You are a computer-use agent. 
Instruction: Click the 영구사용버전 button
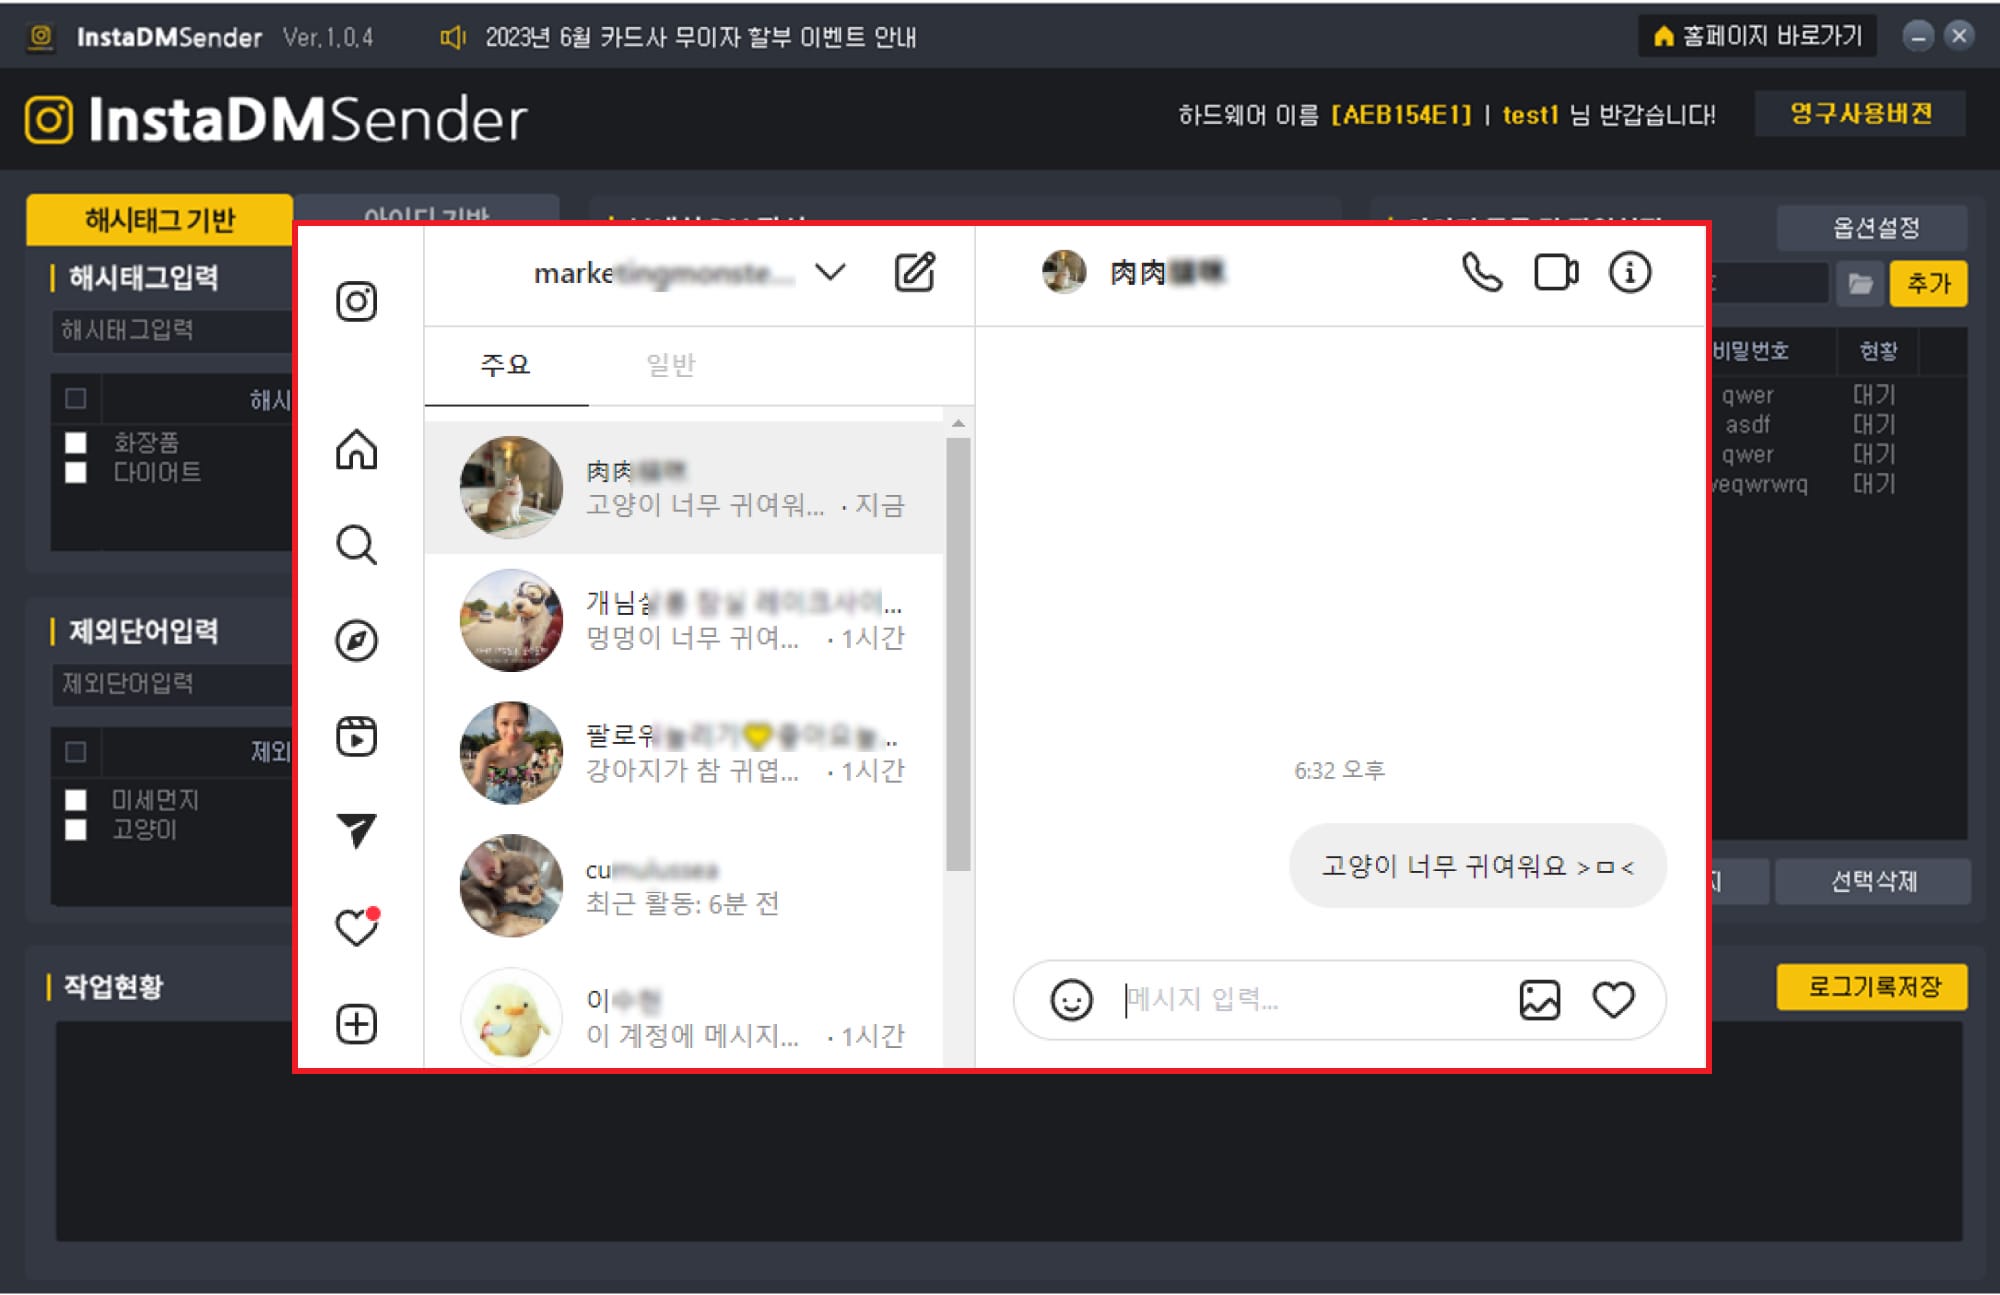[1860, 114]
